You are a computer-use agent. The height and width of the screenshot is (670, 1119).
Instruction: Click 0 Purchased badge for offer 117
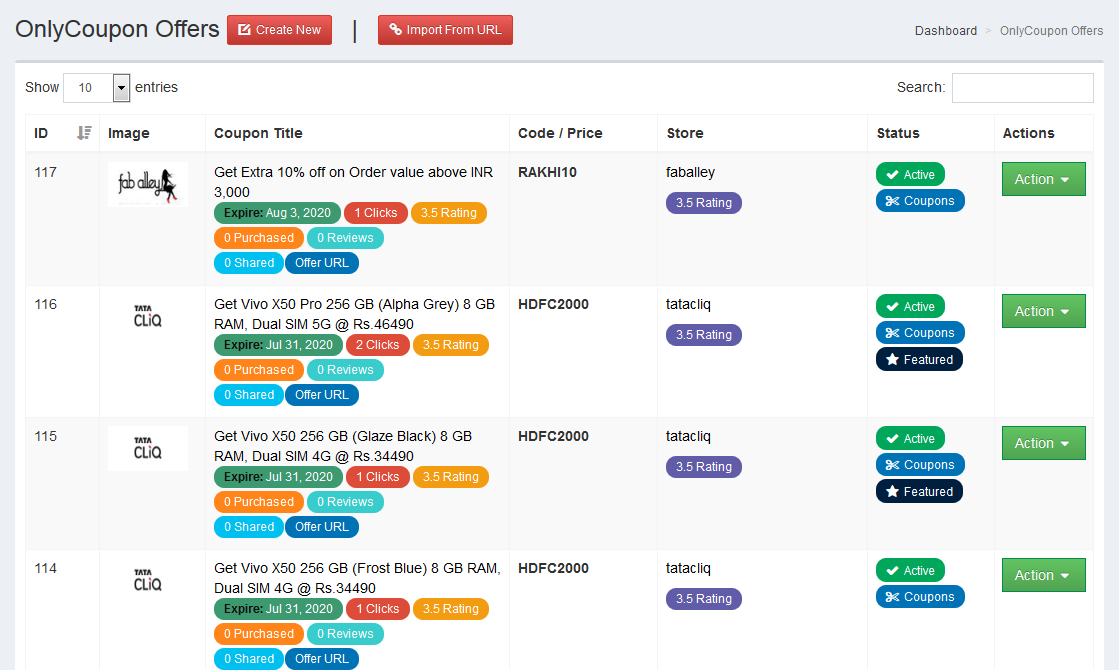[x=259, y=238]
